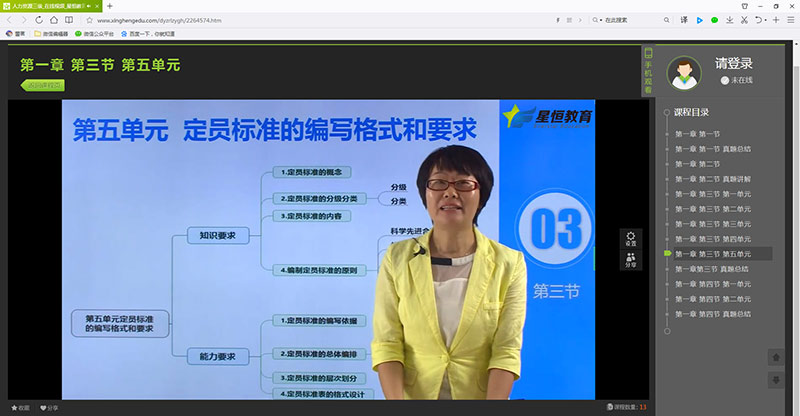
Task: Click the player share (分享) icon
Action: pyautogui.click(x=631, y=260)
